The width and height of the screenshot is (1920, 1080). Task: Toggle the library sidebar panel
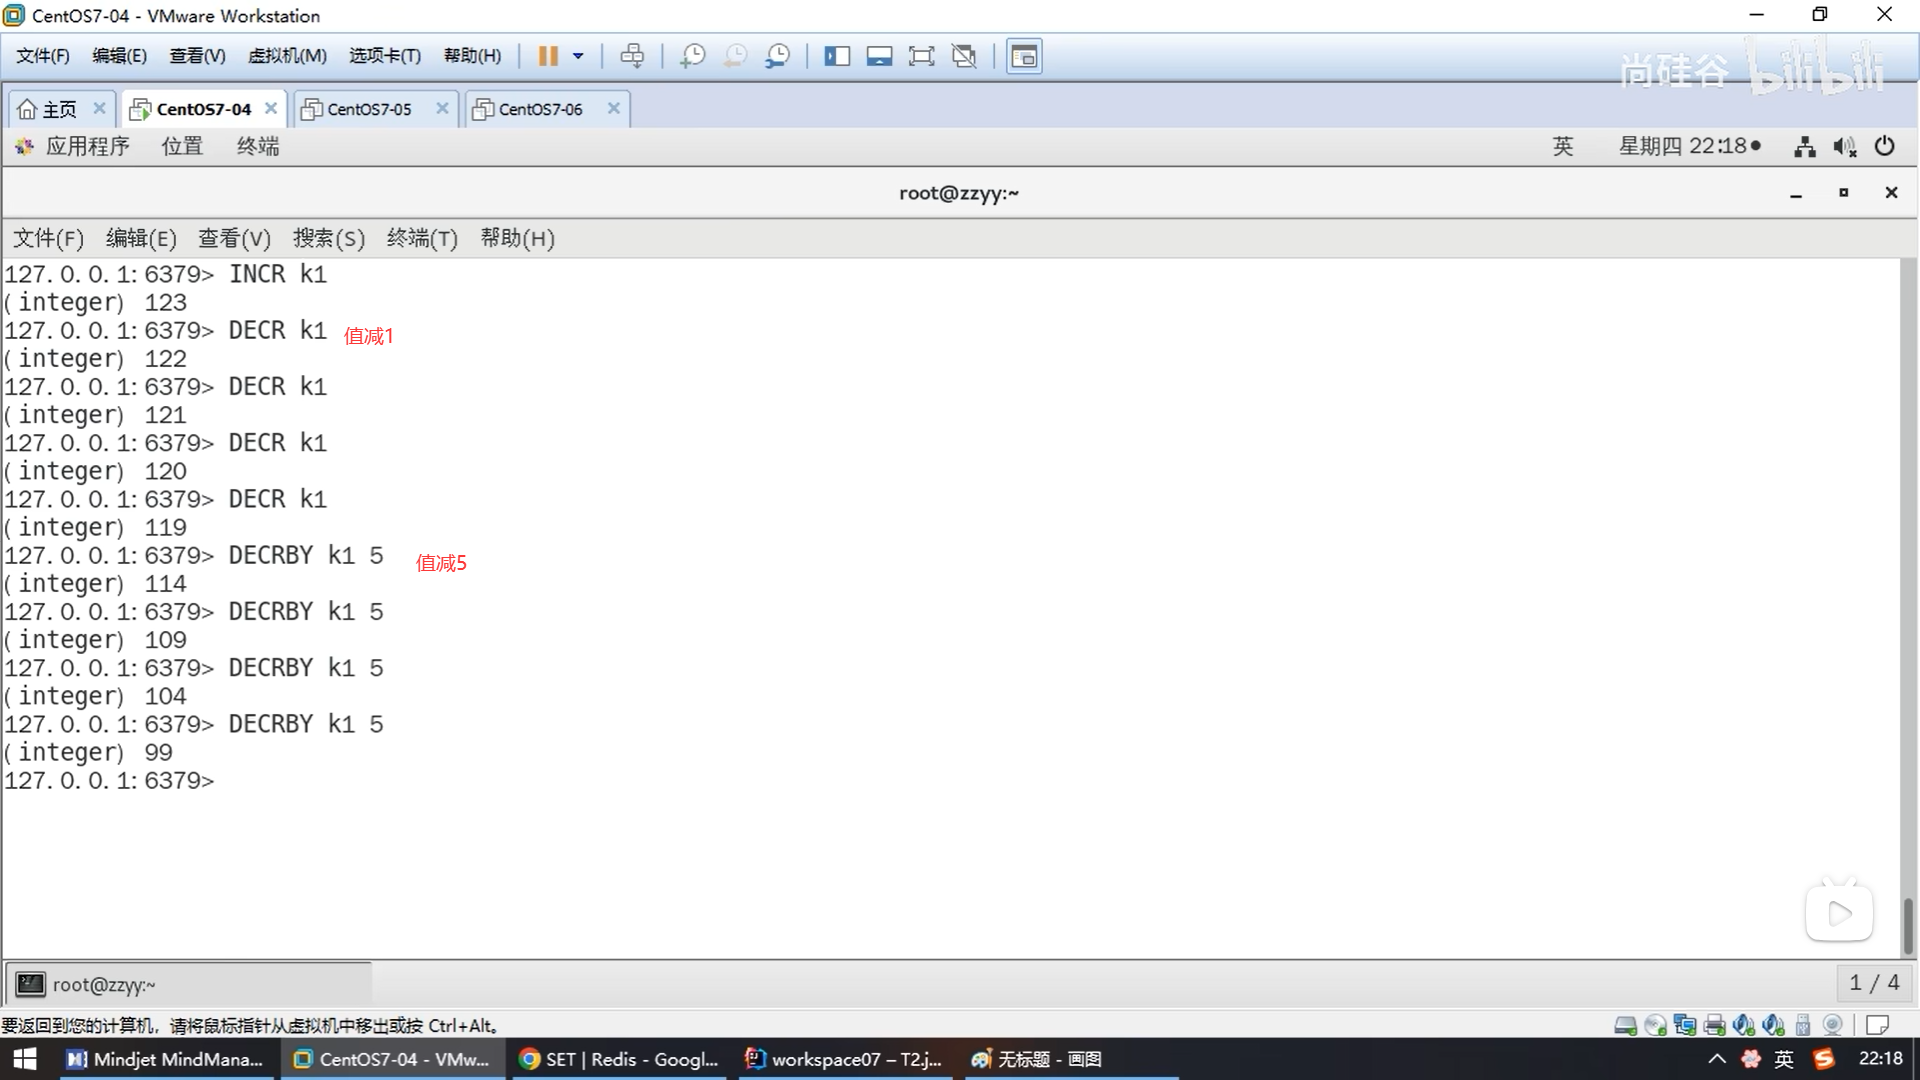(836, 56)
